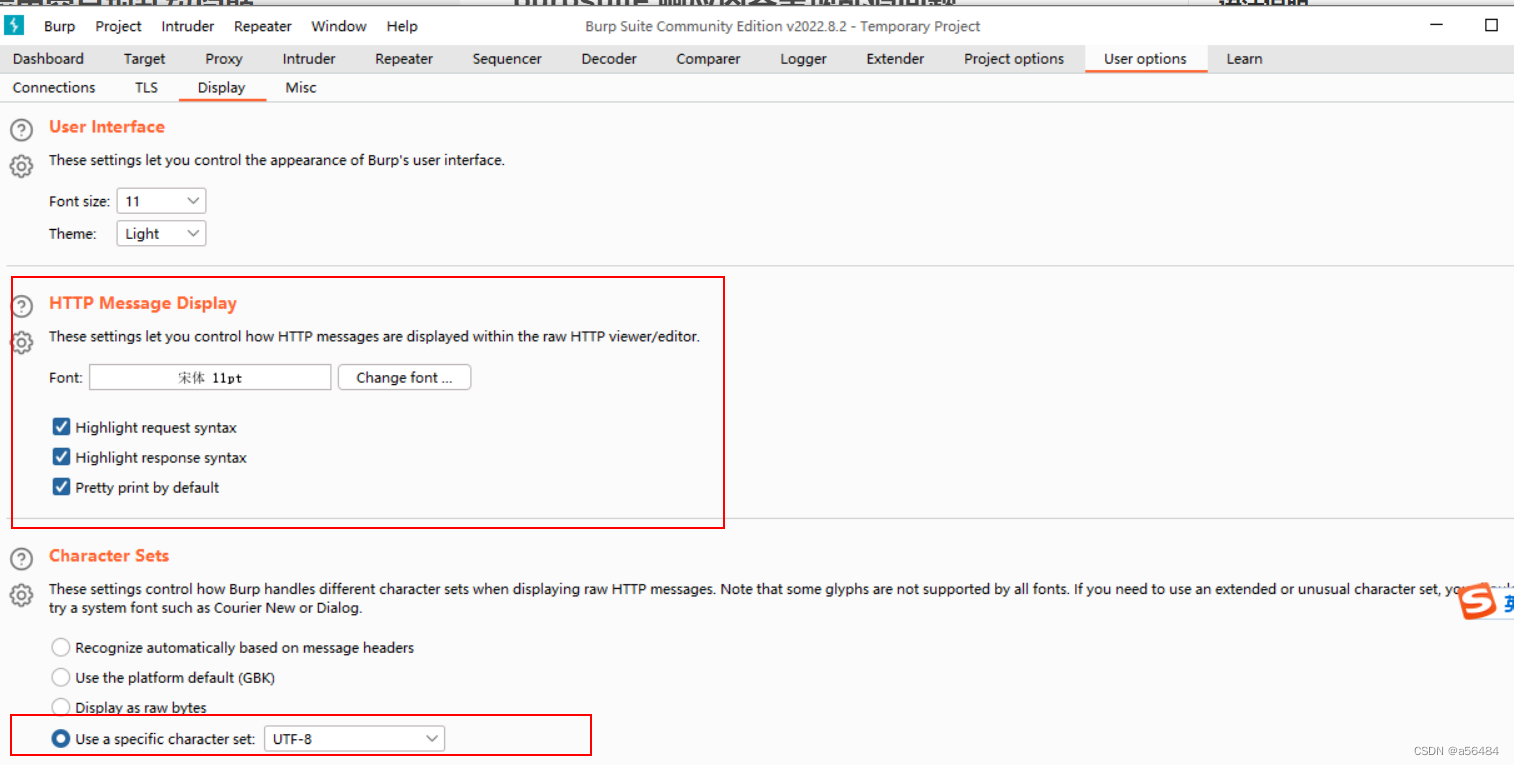Choose Display as raw bytes option
The image size is (1514, 765).
coord(61,707)
